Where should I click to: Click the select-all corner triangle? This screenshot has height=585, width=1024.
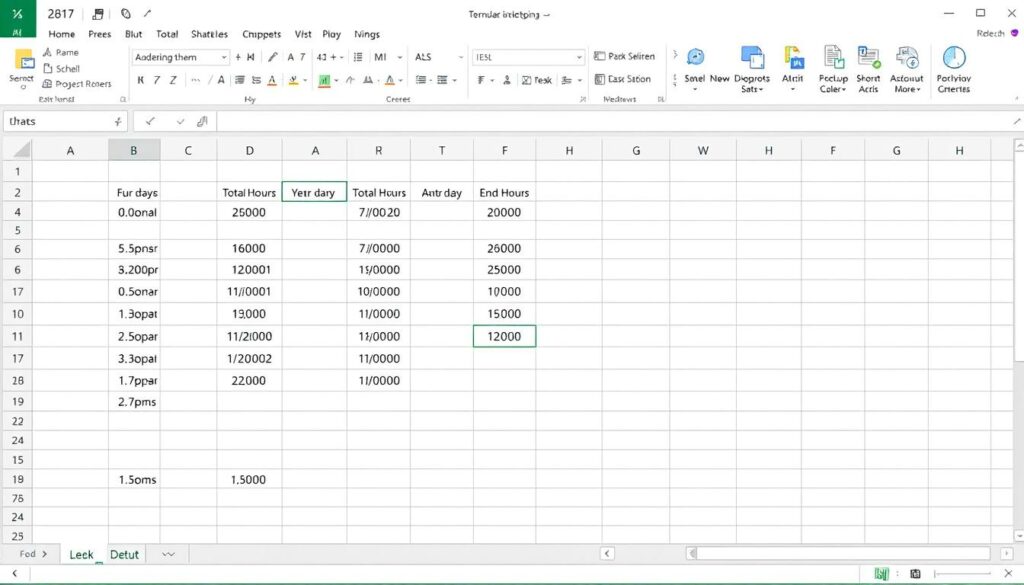click(x=22, y=150)
